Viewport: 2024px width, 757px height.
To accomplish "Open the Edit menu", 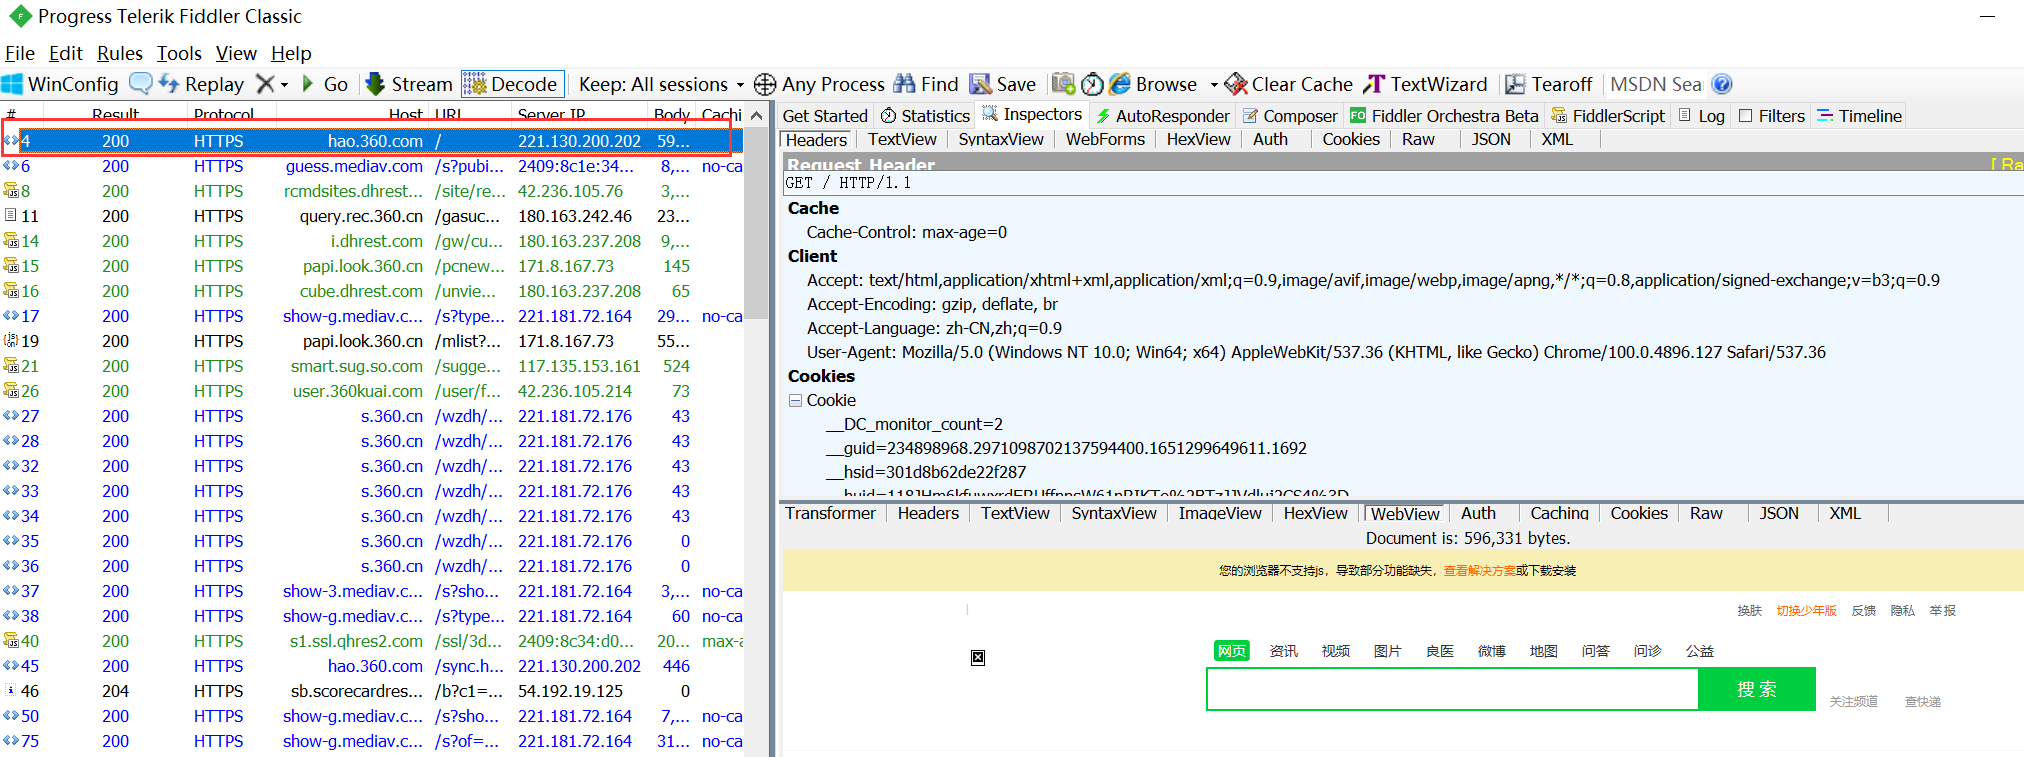I will click(x=66, y=53).
